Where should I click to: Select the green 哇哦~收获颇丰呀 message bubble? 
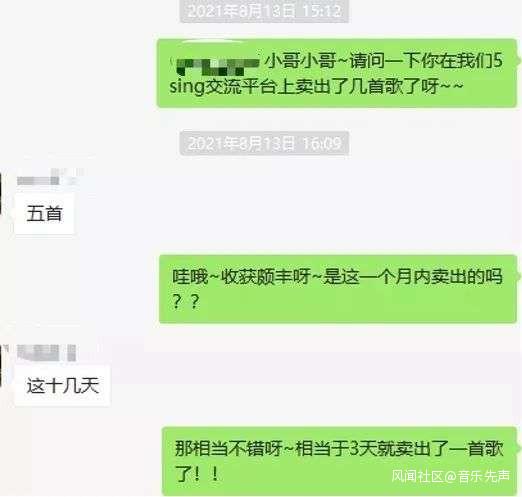point(338,289)
